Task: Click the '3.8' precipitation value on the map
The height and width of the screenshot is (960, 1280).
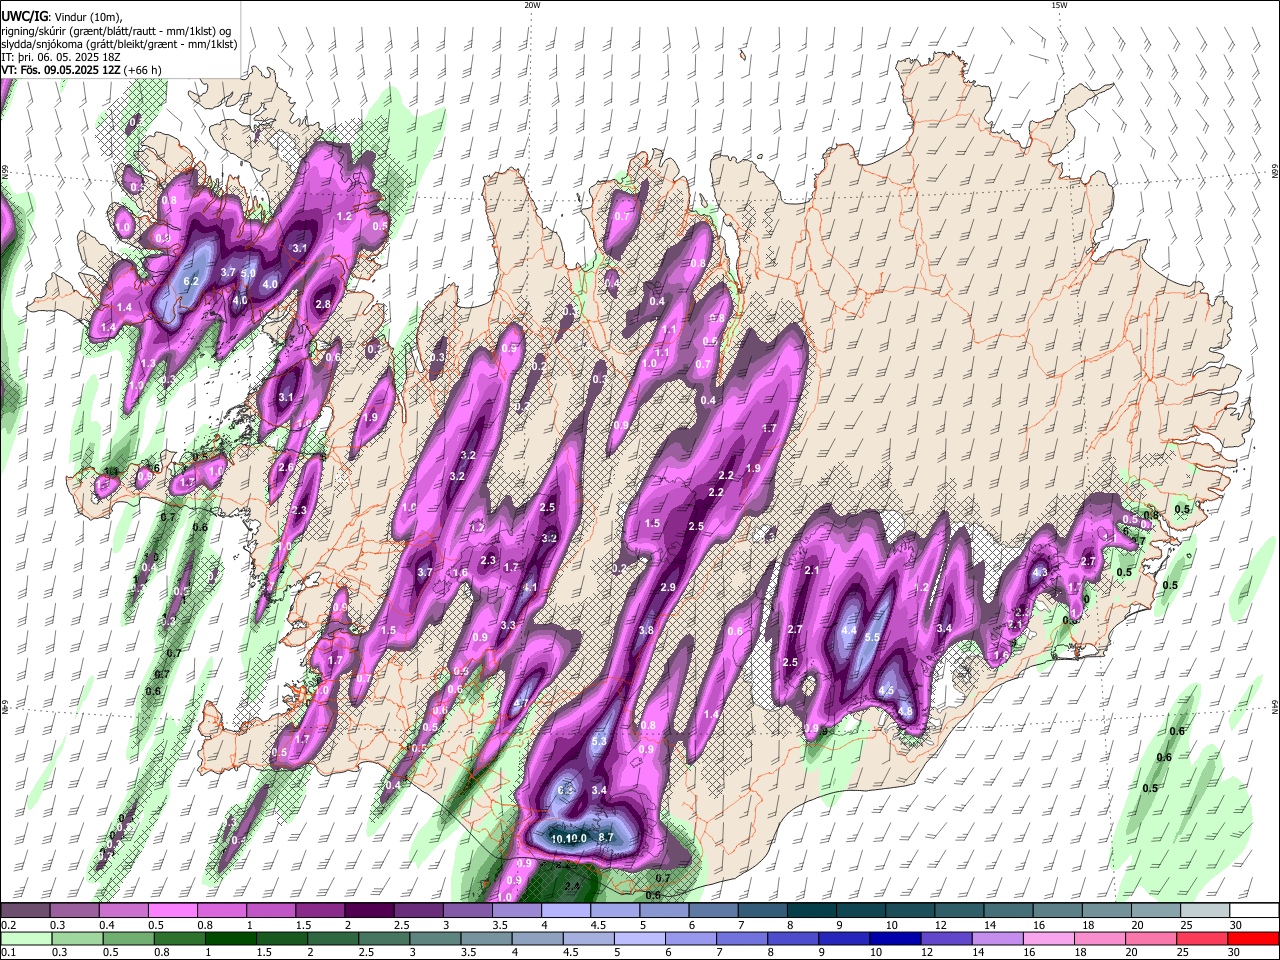Action: point(646,630)
